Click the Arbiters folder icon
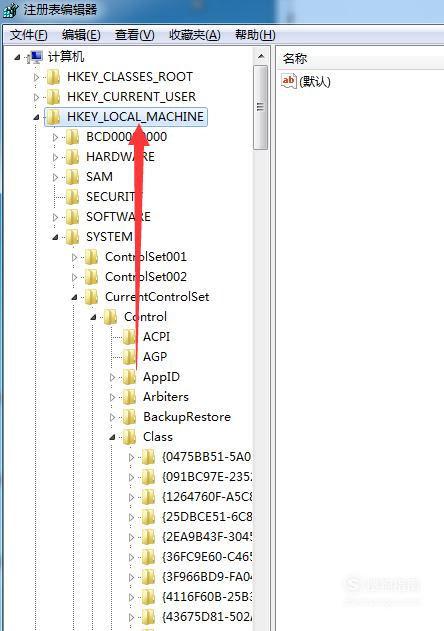 [x=129, y=397]
